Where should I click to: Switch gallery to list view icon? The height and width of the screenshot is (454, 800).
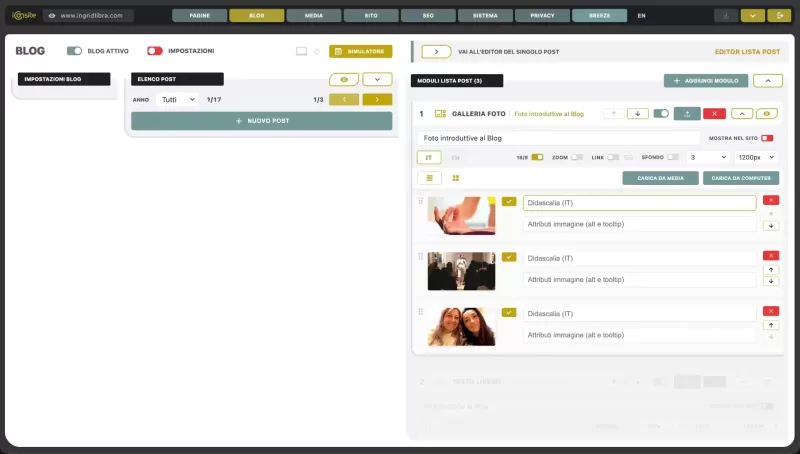pos(430,178)
